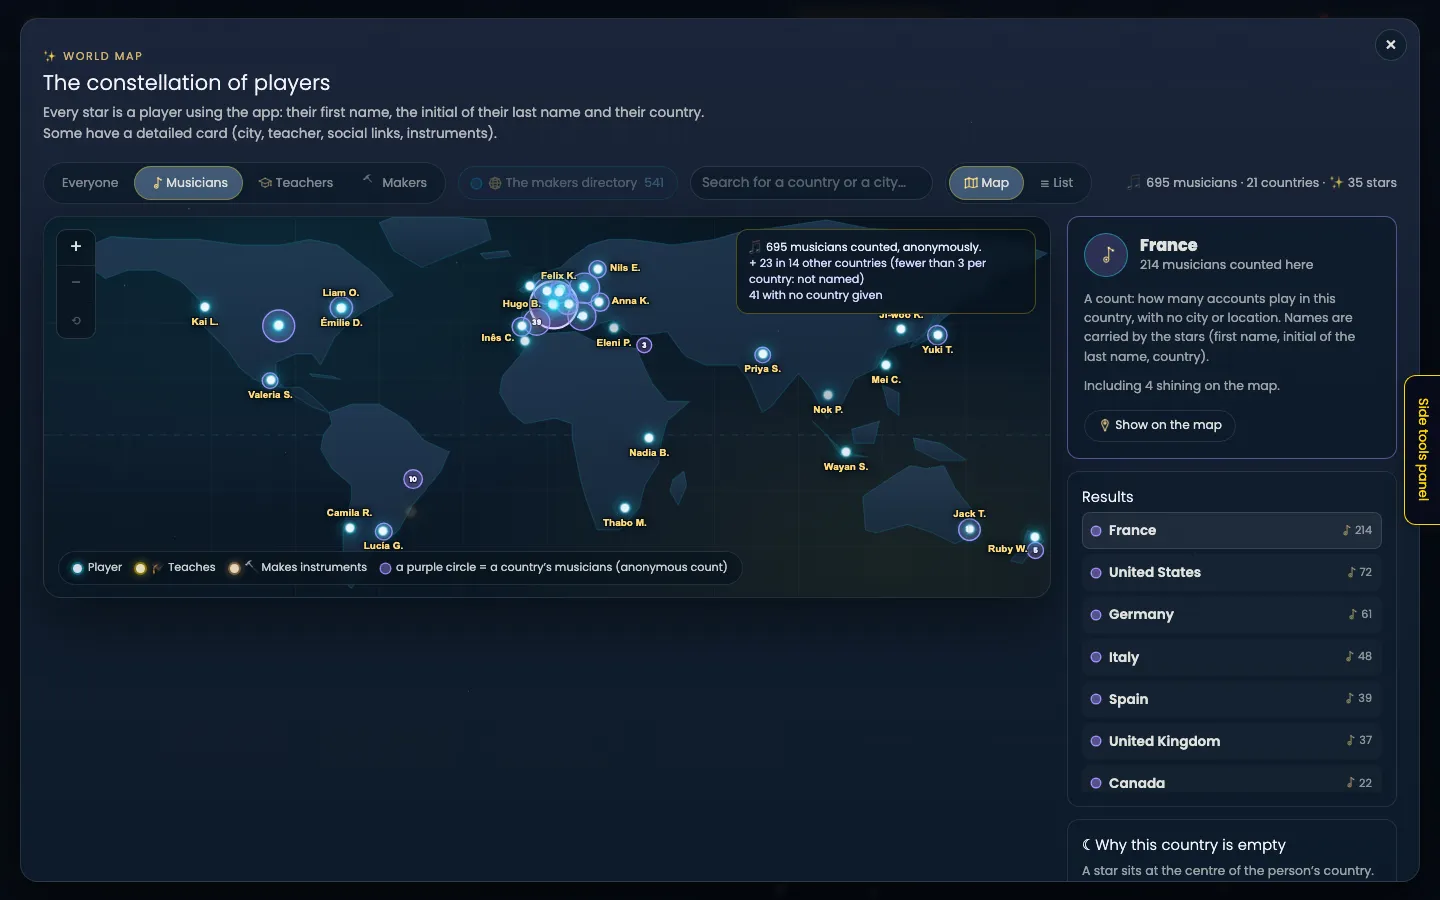Select Priya S. star marker

click(x=763, y=354)
